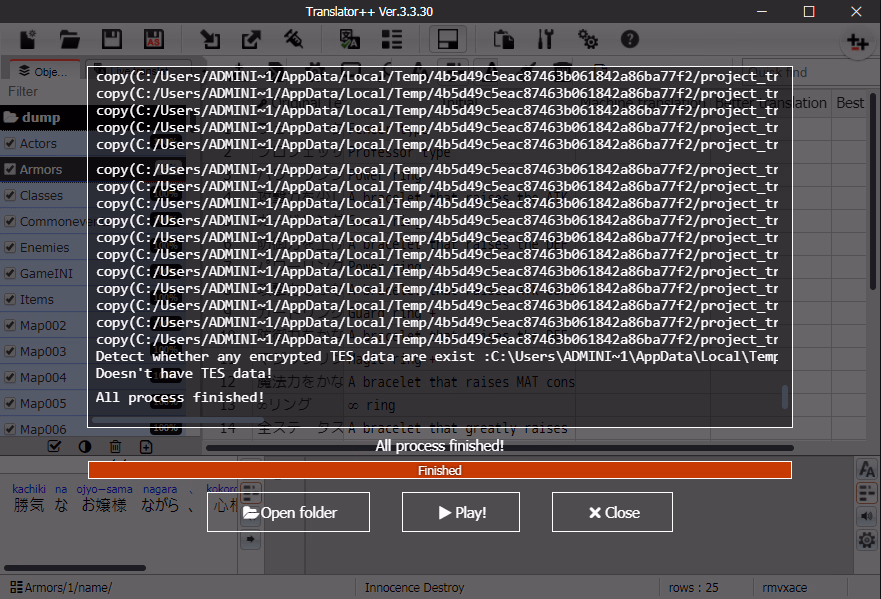Create a new project from the toolbar
881x599 pixels.
(28, 38)
